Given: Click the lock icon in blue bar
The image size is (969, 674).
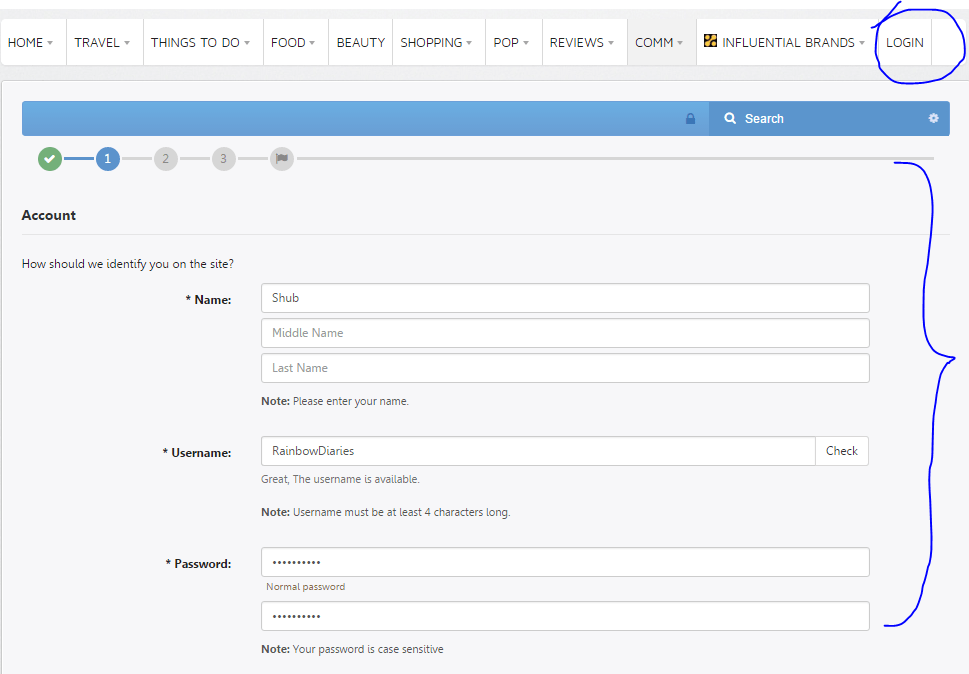Looking at the screenshot, I should [x=690, y=119].
